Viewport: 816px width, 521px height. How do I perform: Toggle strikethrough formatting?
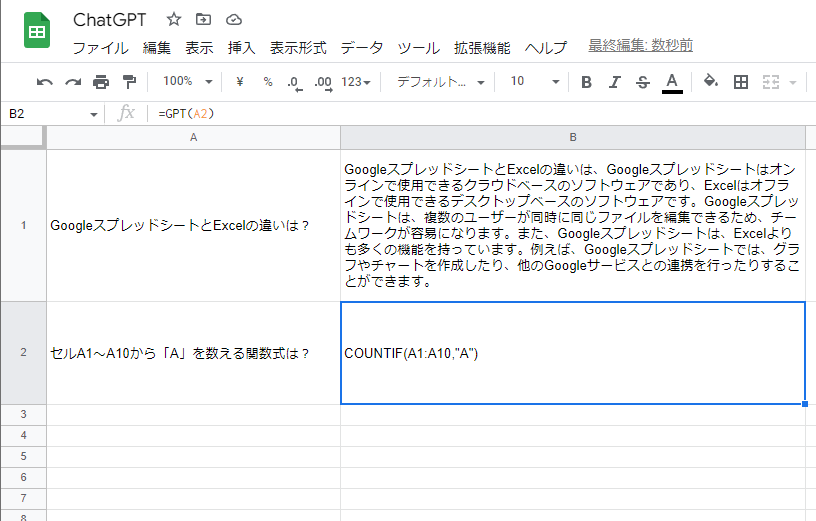pyautogui.click(x=643, y=82)
